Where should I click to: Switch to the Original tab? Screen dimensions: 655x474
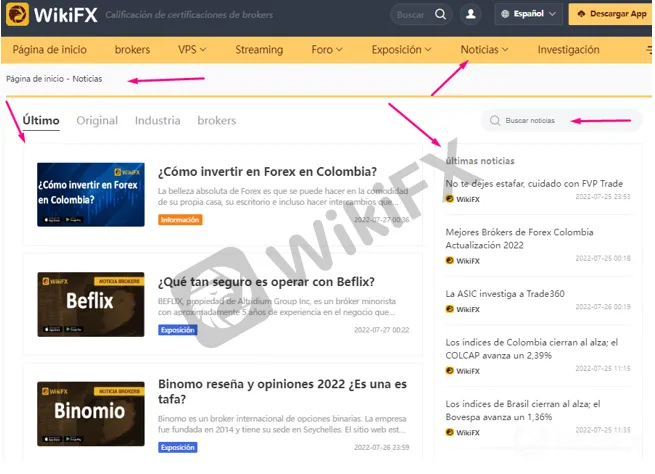[x=97, y=120]
